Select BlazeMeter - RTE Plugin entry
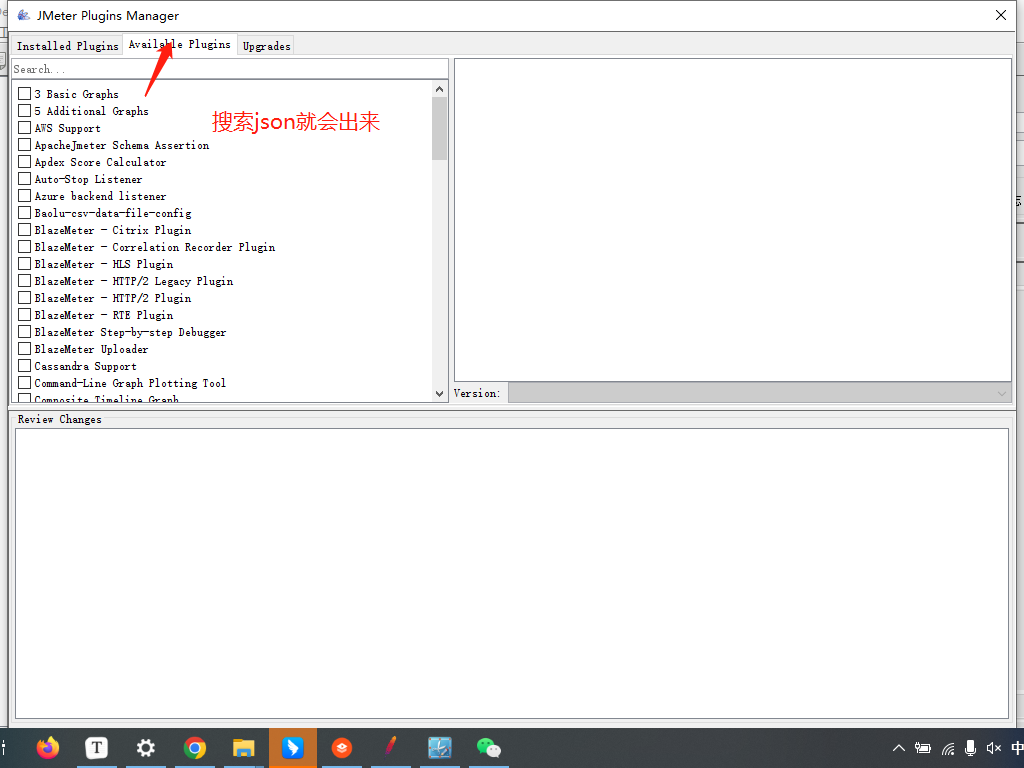The image size is (1024, 768). pos(104,315)
